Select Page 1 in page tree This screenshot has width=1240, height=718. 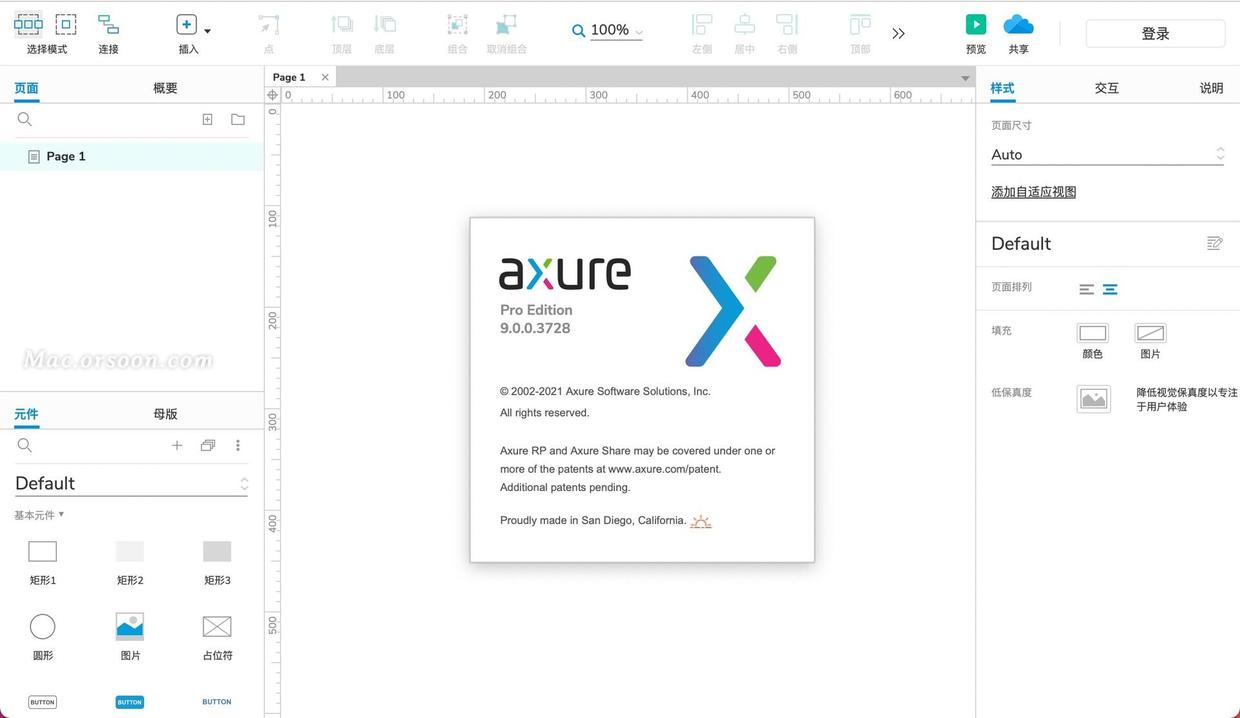tap(132, 156)
